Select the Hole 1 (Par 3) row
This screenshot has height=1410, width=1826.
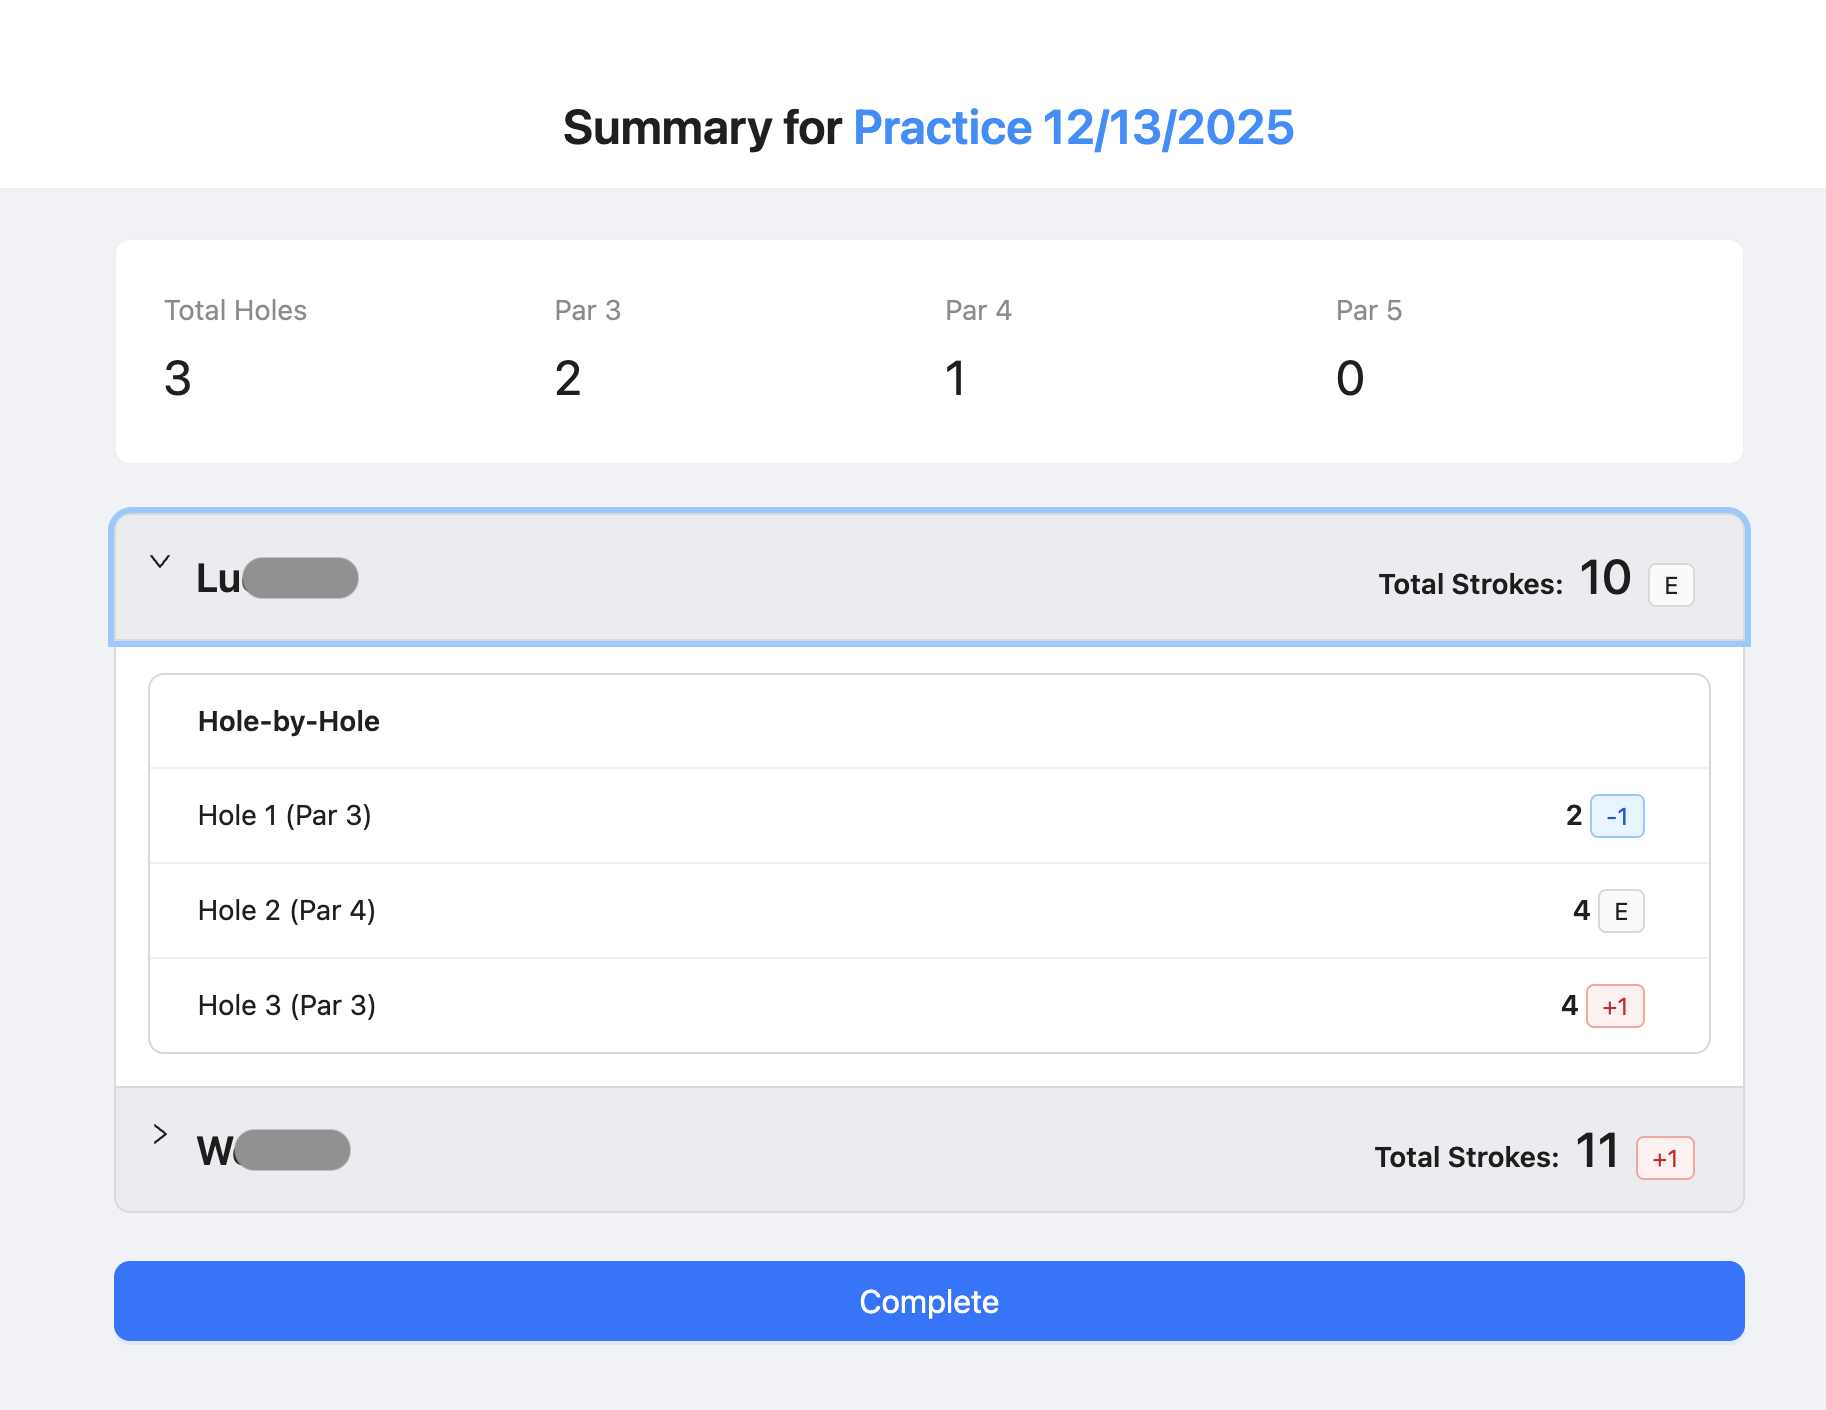point(285,816)
